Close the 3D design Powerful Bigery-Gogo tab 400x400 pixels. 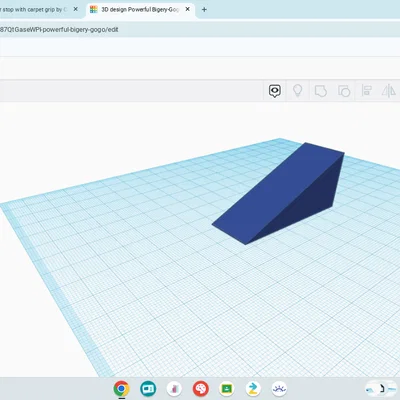[188, 9]
